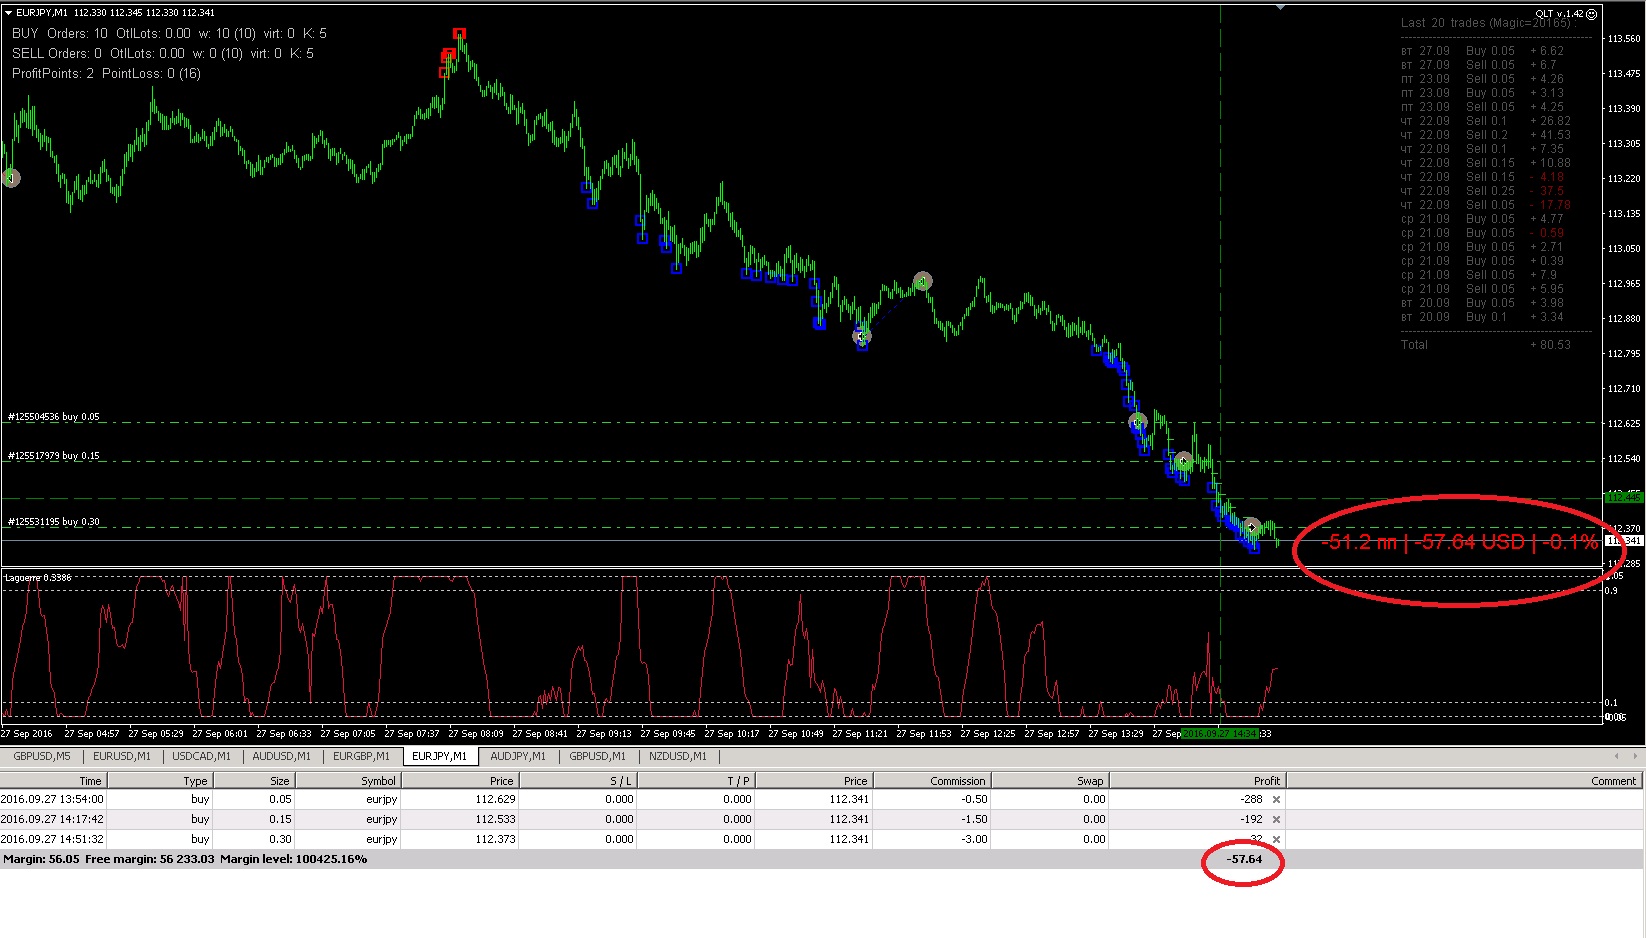Click the 'SELL Orders: 0' info line
Screen dimensions: 1646x938
coord(162,53)
